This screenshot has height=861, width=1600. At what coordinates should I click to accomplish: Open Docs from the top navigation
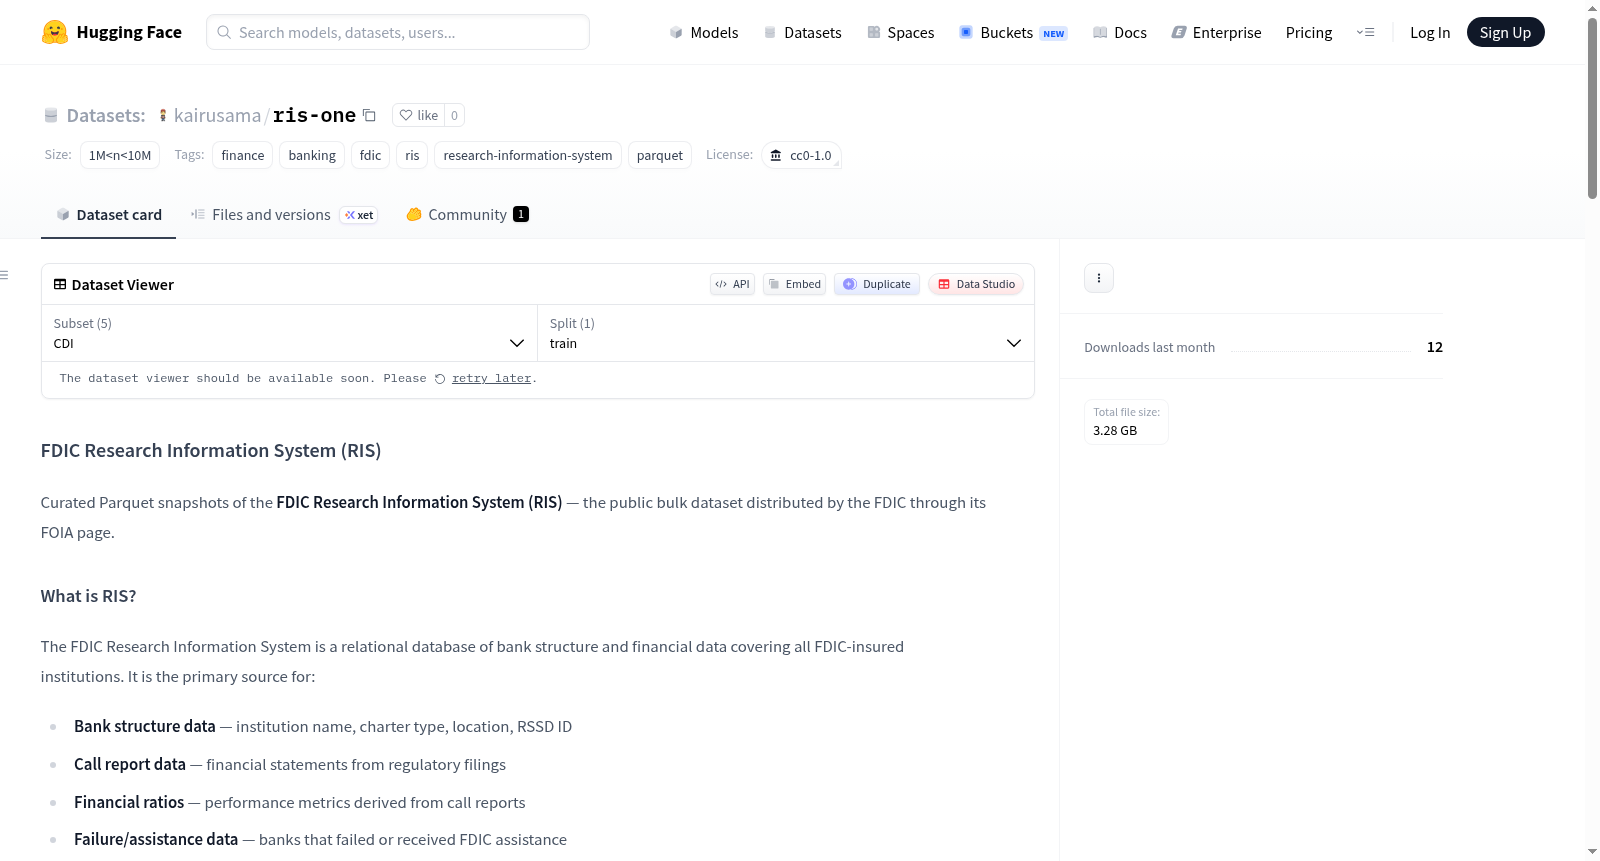[1120, 32]
